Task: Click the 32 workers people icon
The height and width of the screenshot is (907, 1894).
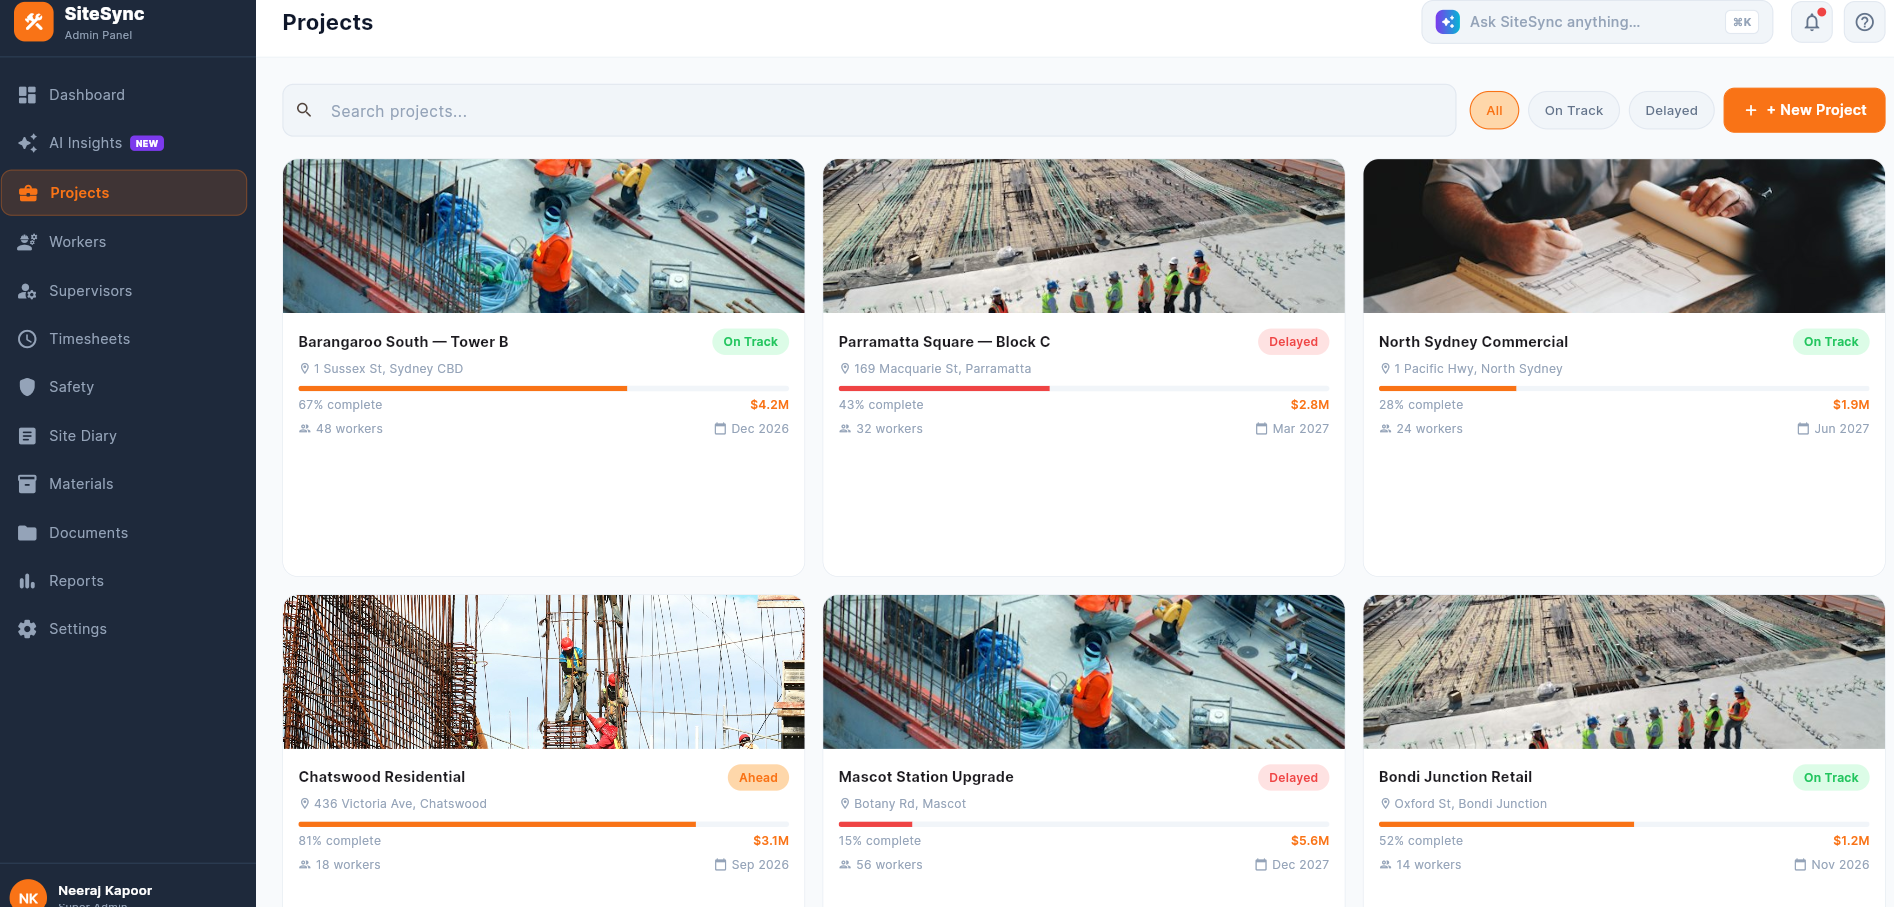Action: click(845, 429)
